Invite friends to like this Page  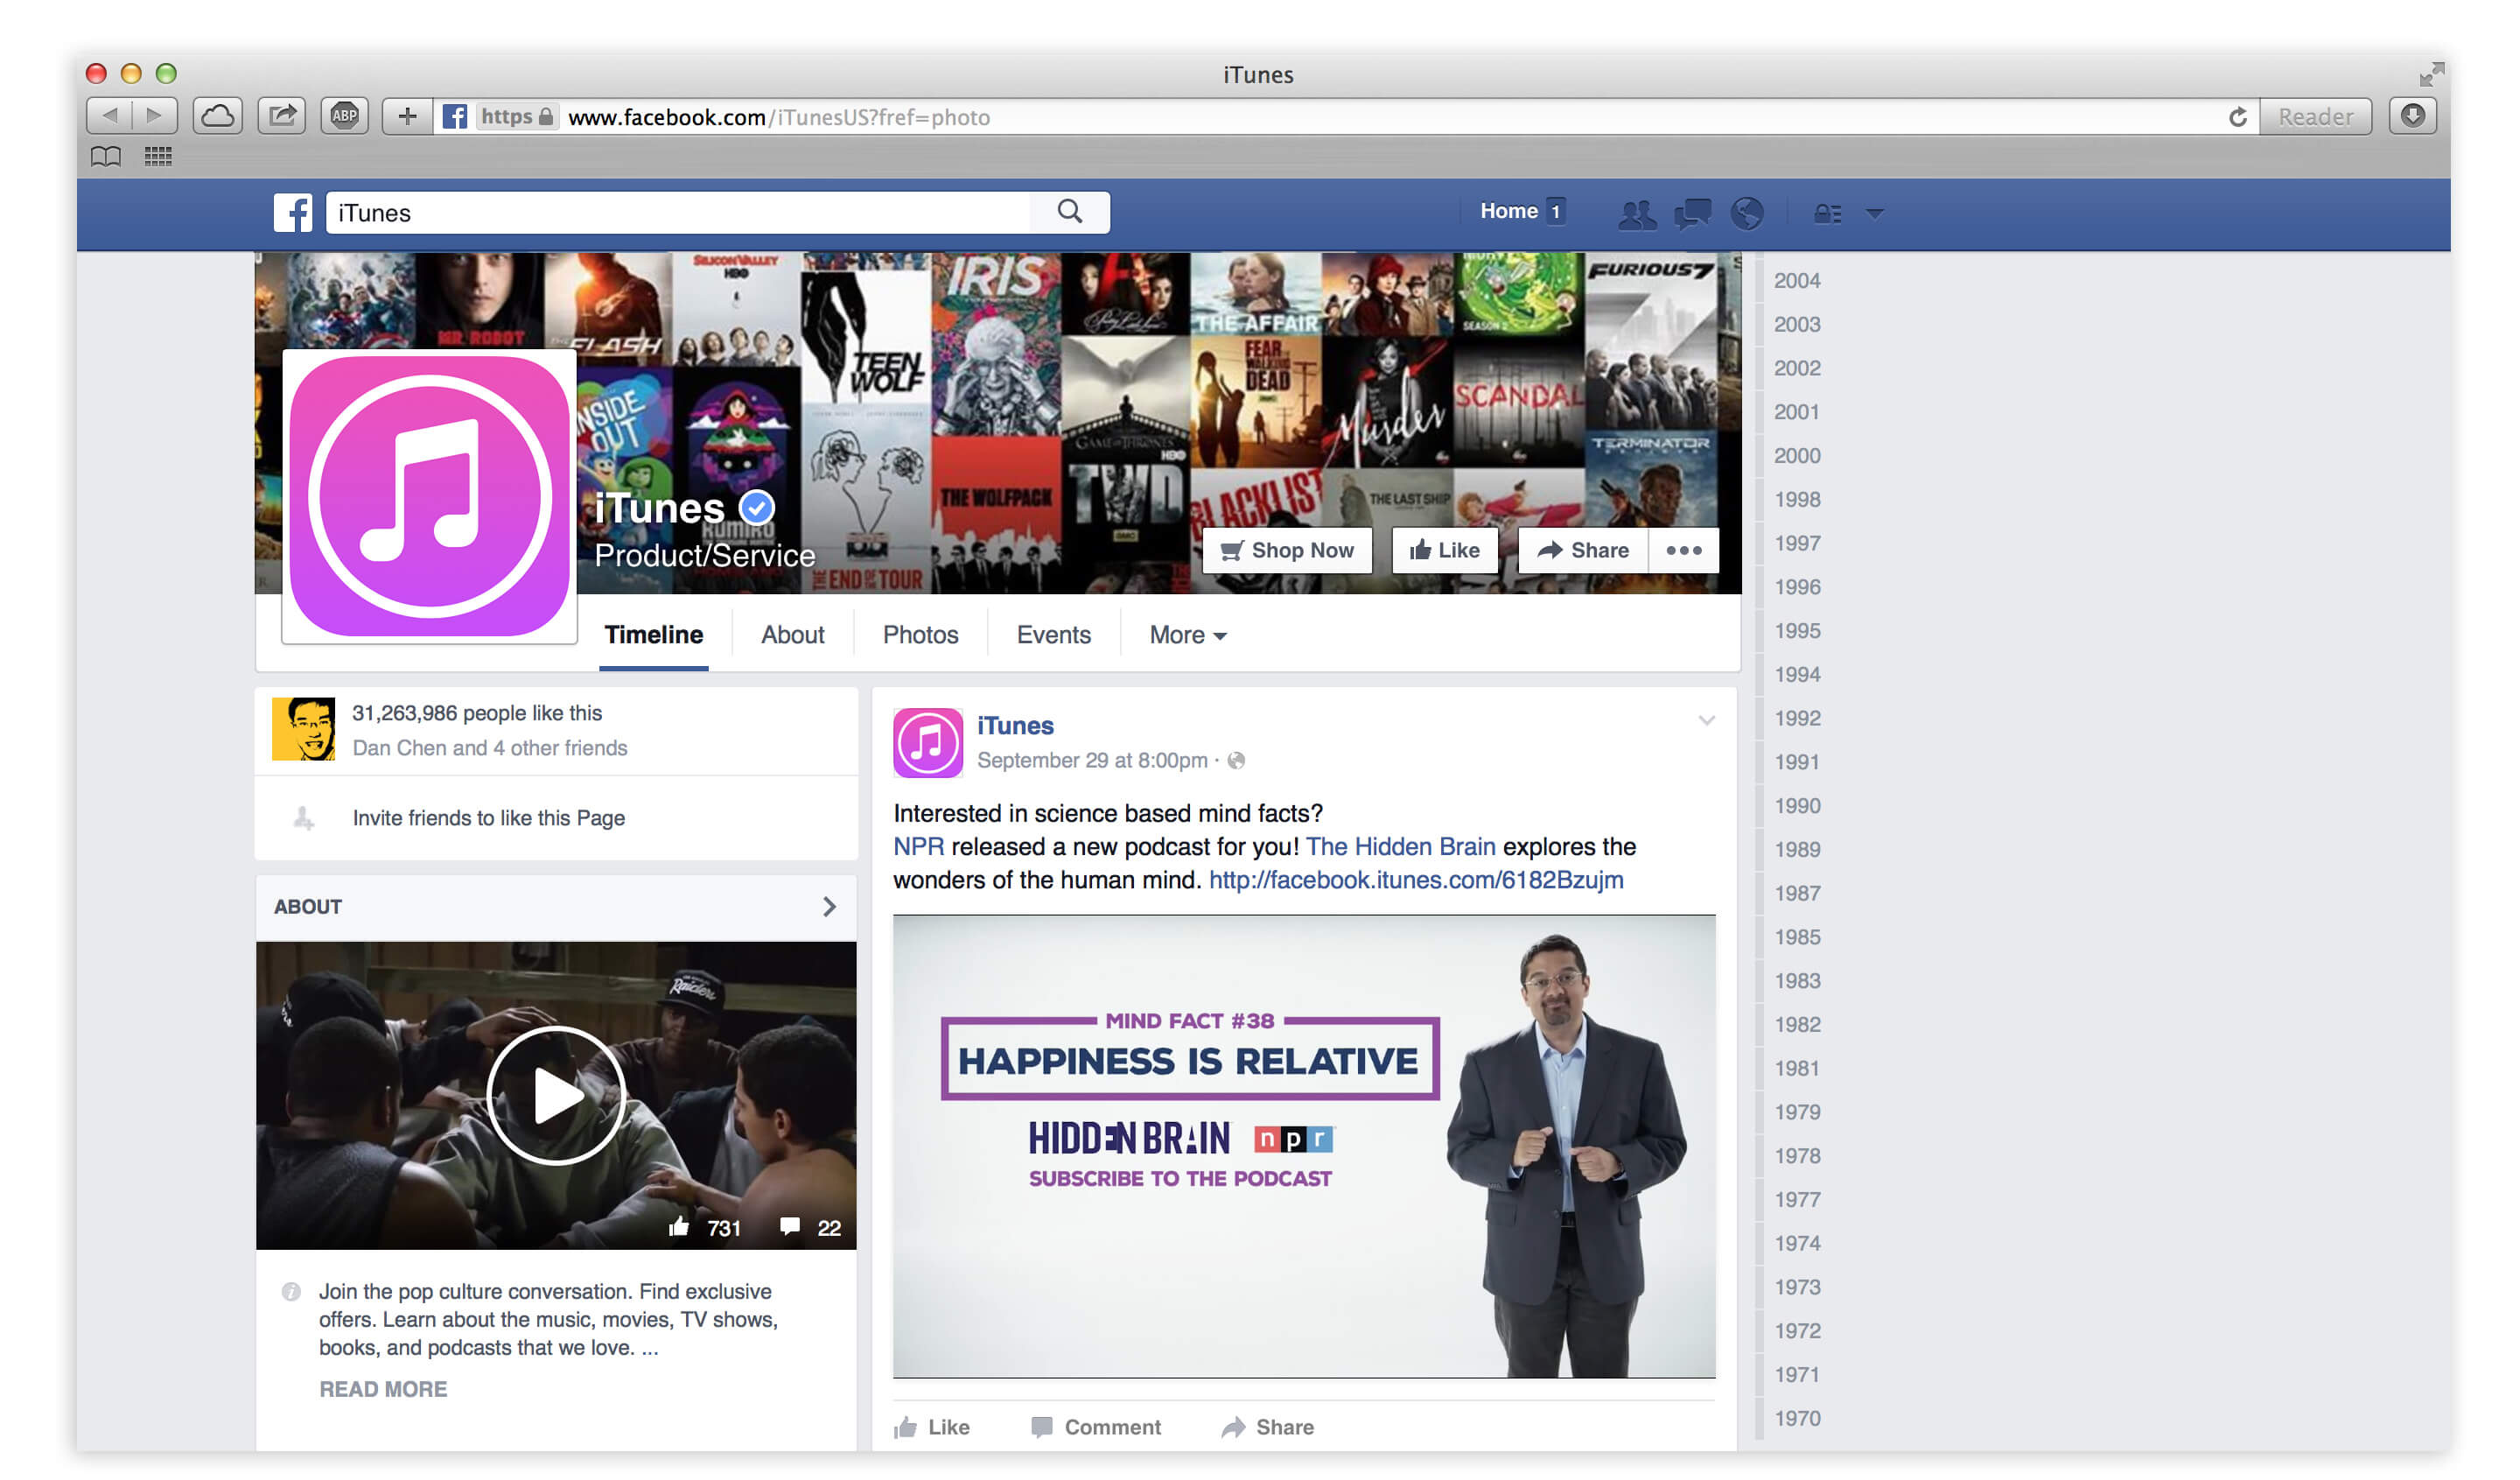coord(488,818)
